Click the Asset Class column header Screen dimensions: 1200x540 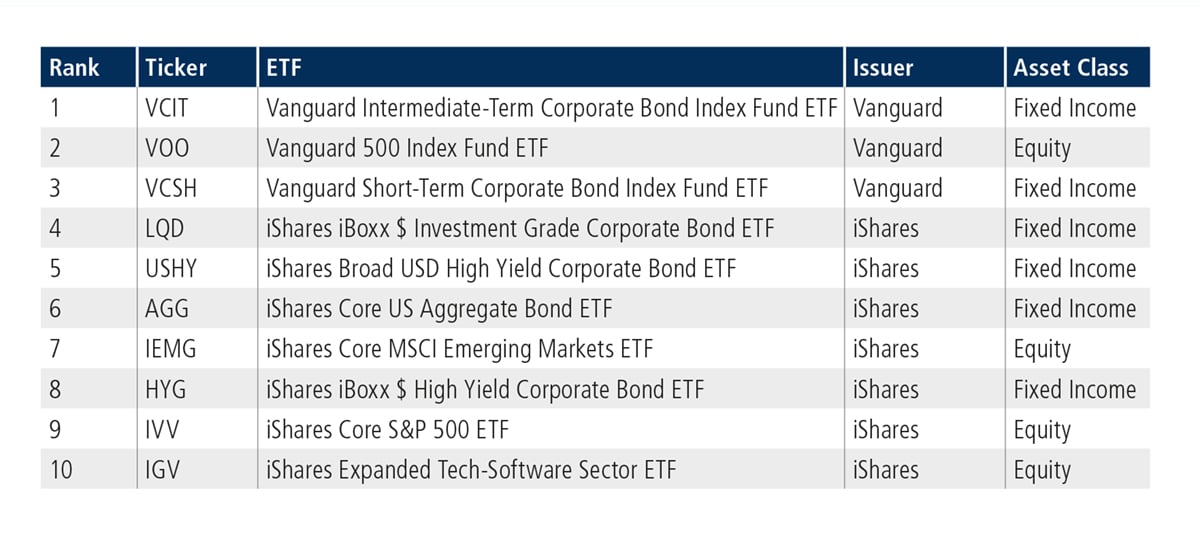coord(1071,68)
